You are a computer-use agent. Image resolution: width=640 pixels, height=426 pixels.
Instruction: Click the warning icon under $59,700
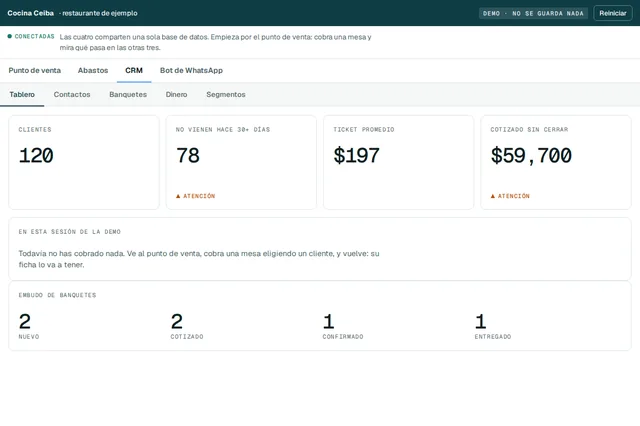point(493,196)
